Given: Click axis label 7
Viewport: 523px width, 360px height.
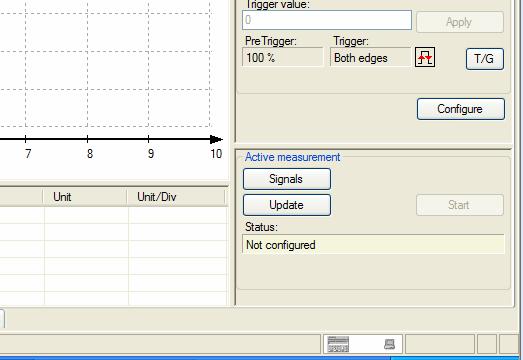Looking at the screenshot, I should click(28, 154).
